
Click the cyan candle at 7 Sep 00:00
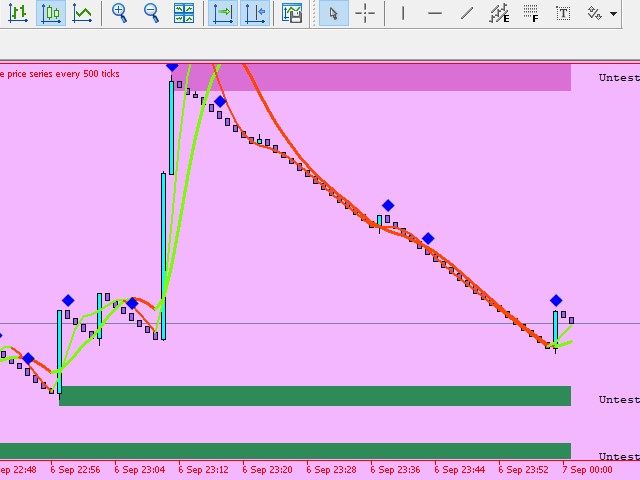pos(556,329)
